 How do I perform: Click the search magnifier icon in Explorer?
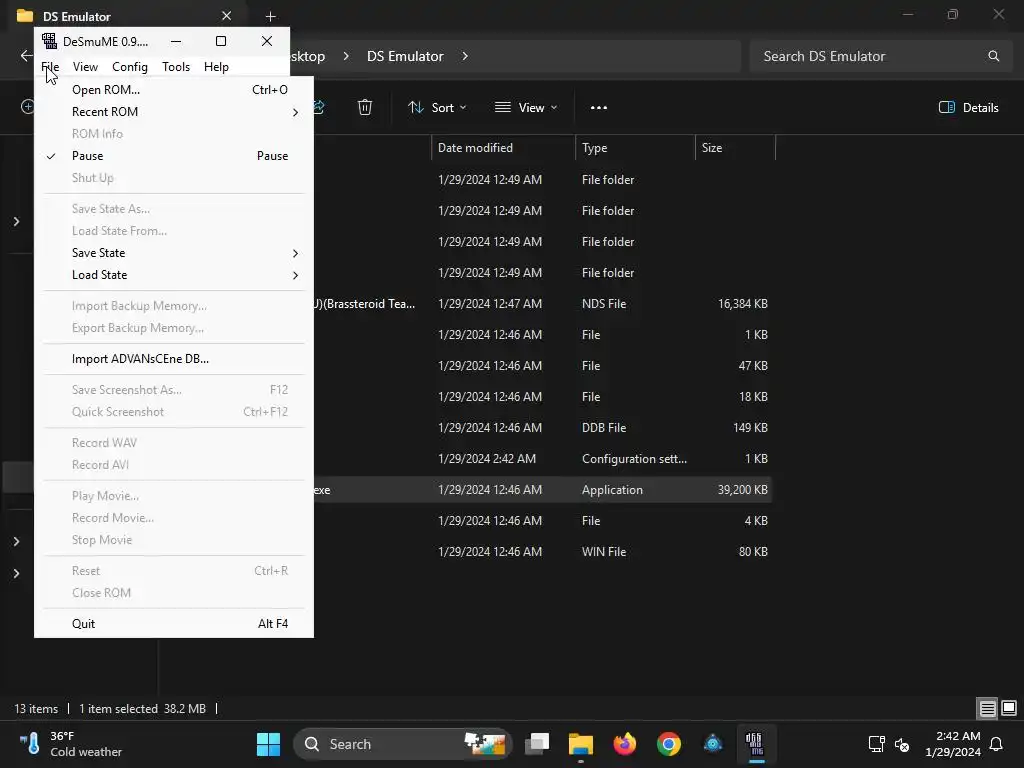click(993, 56)
